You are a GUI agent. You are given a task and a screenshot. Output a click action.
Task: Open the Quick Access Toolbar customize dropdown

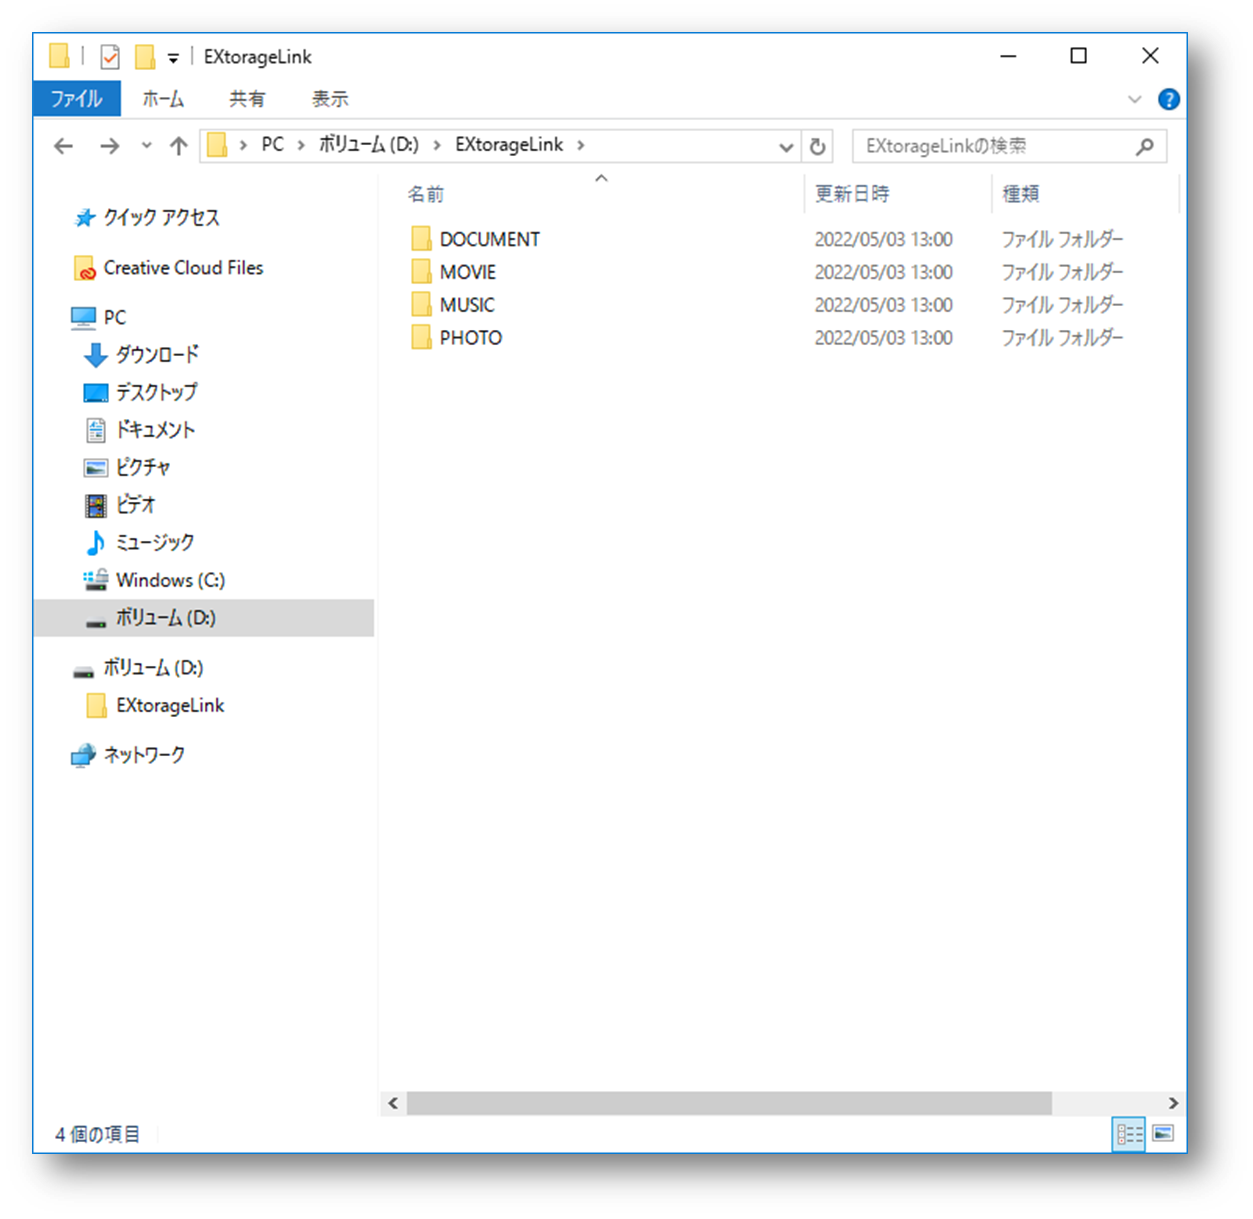(x=173, y=58)
